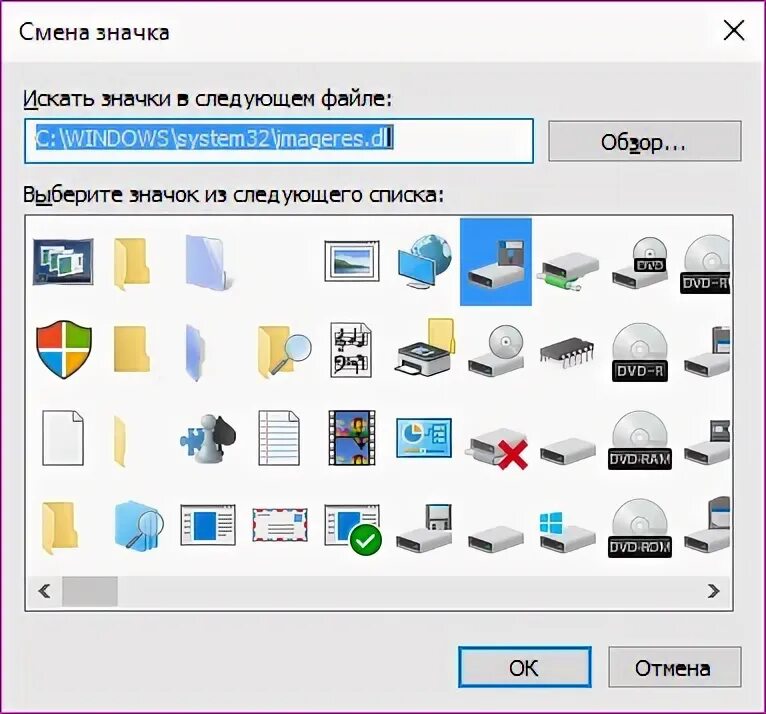The height and width of the screenshot is (714, 766).
Task: Choose the framed landscape picture icon
Action: (352, 261)
